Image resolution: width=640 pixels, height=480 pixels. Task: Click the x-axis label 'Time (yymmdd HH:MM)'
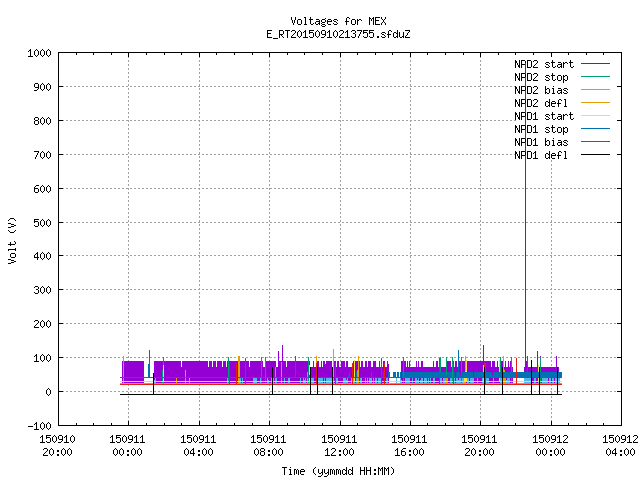pyautogui.click(x=338, y=471)
